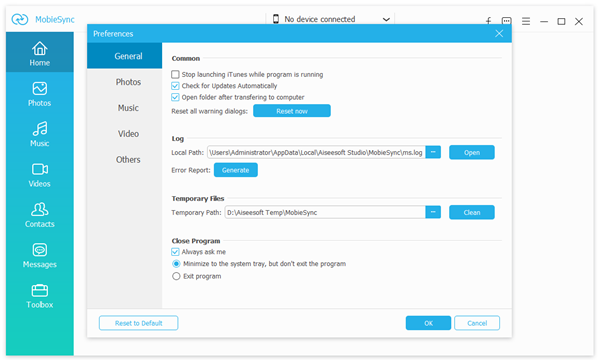This screenshot has width=600, height=362.
Task: Browse for temporary path folder
Action: [433, 212]
